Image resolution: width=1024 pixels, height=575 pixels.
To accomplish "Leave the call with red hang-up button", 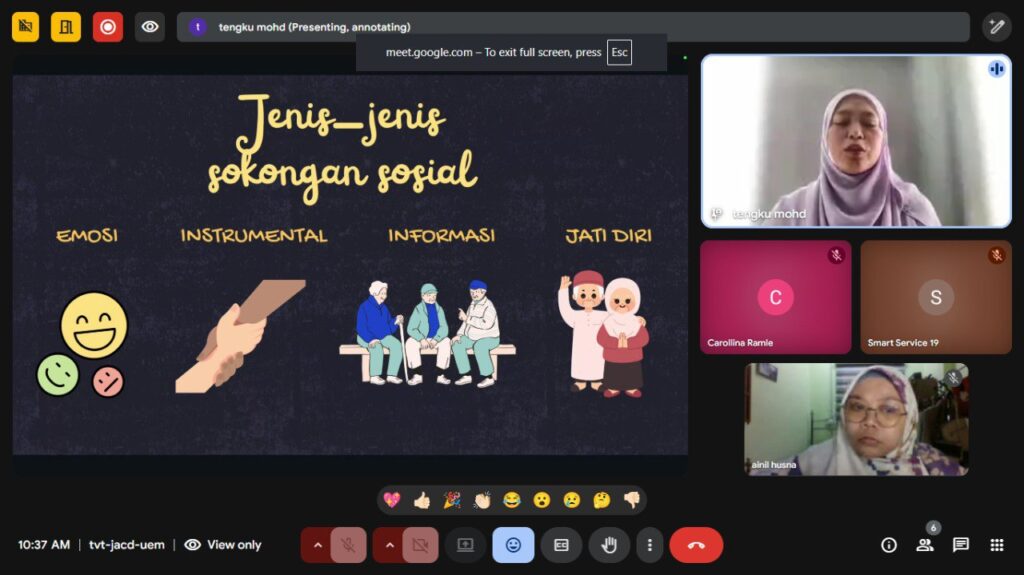I will pyautogui.click(x=696, y=545).
